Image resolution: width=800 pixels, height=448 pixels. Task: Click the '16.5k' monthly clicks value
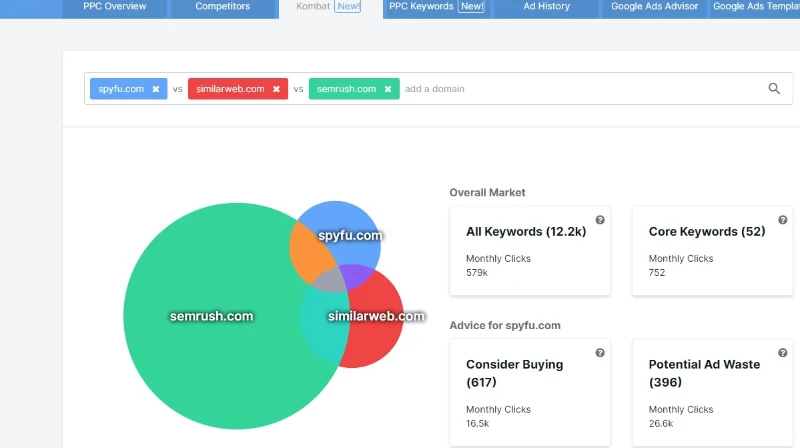(478, 423)
